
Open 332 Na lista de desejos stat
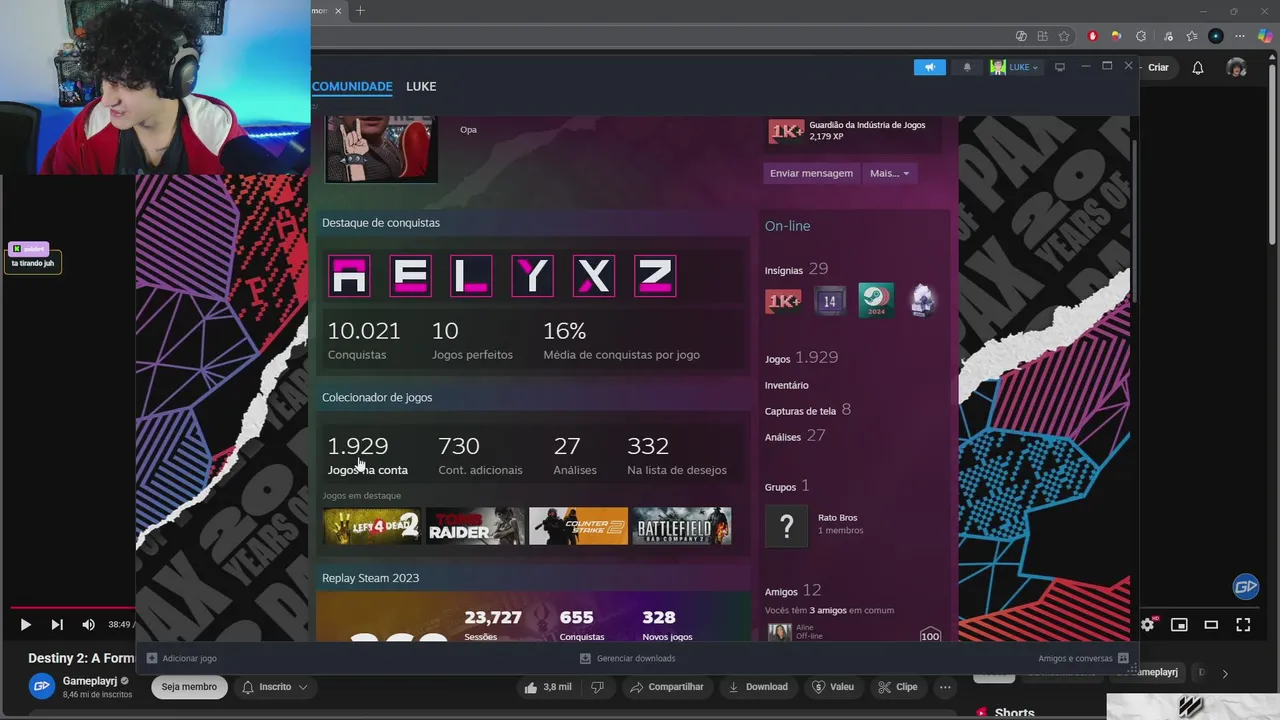[x=677, y=455]
